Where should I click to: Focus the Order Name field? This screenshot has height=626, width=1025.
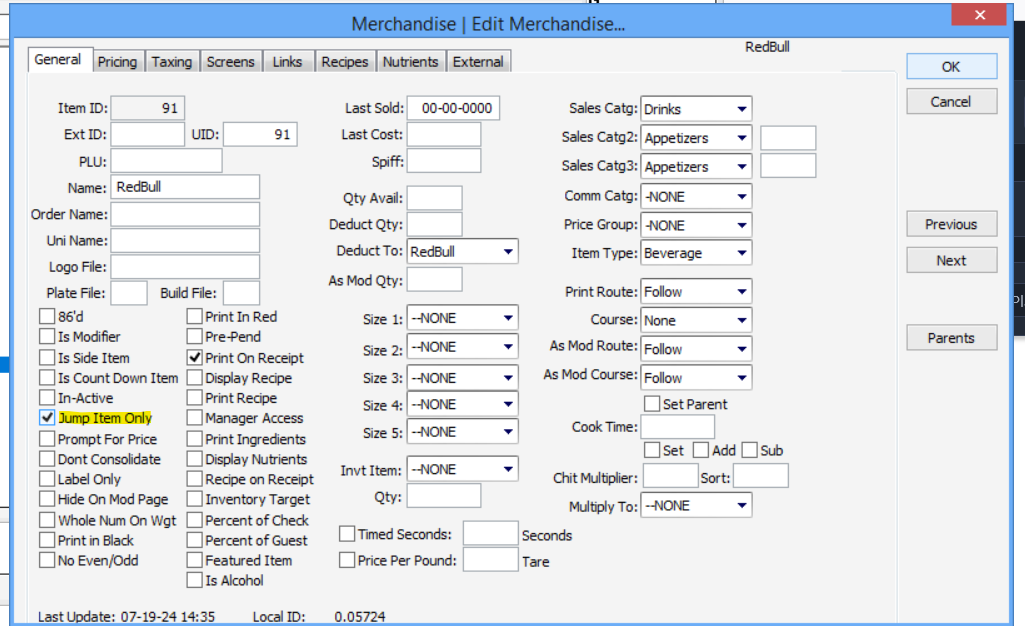pos(185,214)
